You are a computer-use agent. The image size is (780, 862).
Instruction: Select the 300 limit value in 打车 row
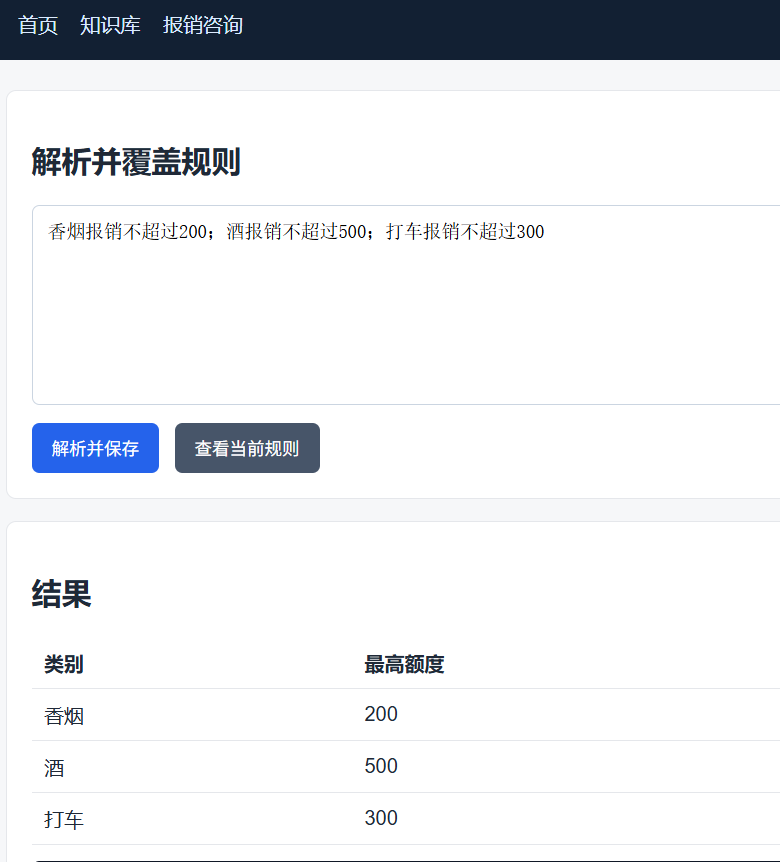(381, 818)
